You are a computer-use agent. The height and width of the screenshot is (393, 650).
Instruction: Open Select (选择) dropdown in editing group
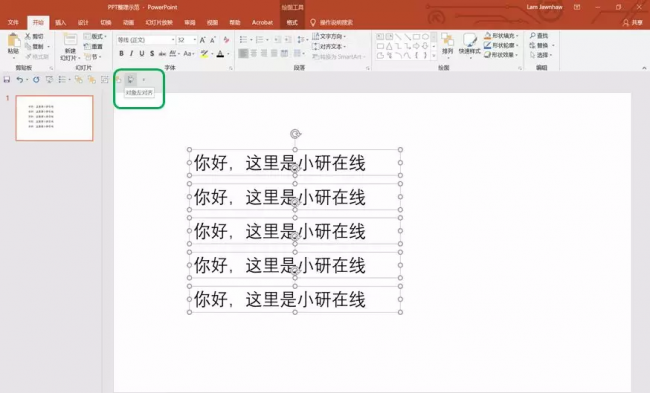pos(541,55)
